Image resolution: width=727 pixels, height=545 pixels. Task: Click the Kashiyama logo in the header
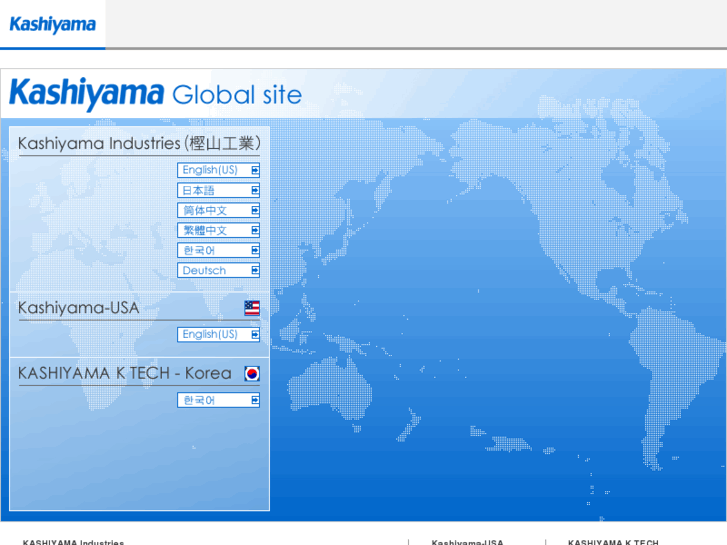52,24
